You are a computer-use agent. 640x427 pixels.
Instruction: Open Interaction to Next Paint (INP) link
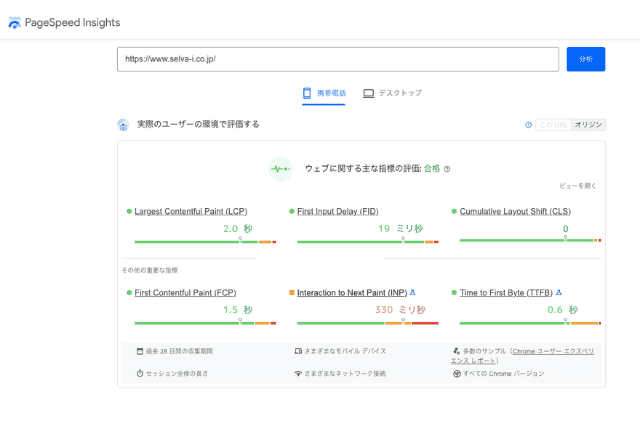point(352,293)
